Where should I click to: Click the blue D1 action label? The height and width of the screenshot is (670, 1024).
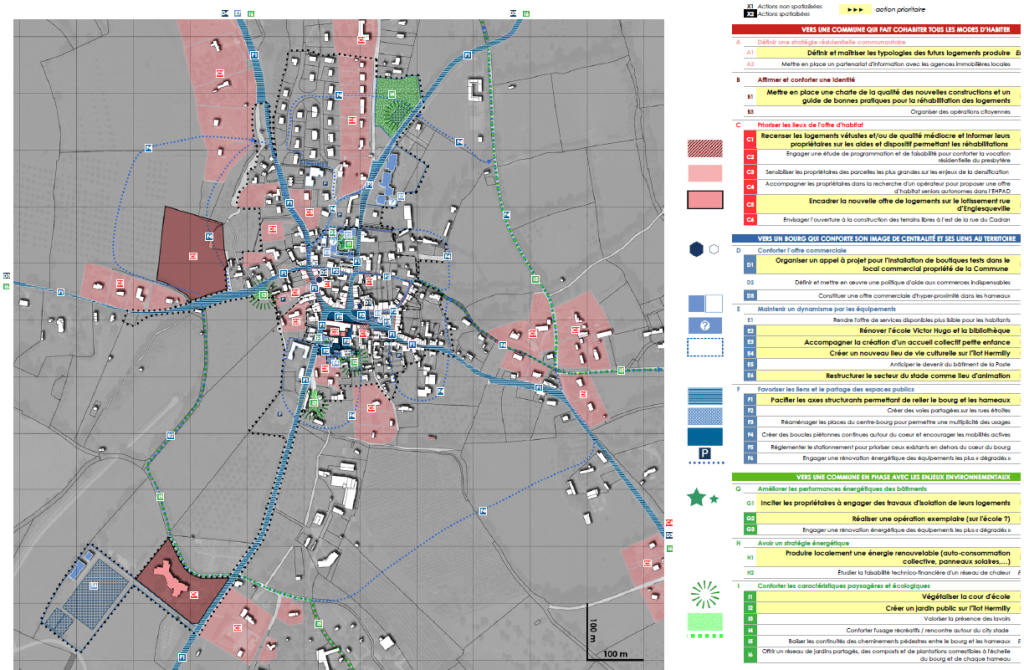click(749, 264)
